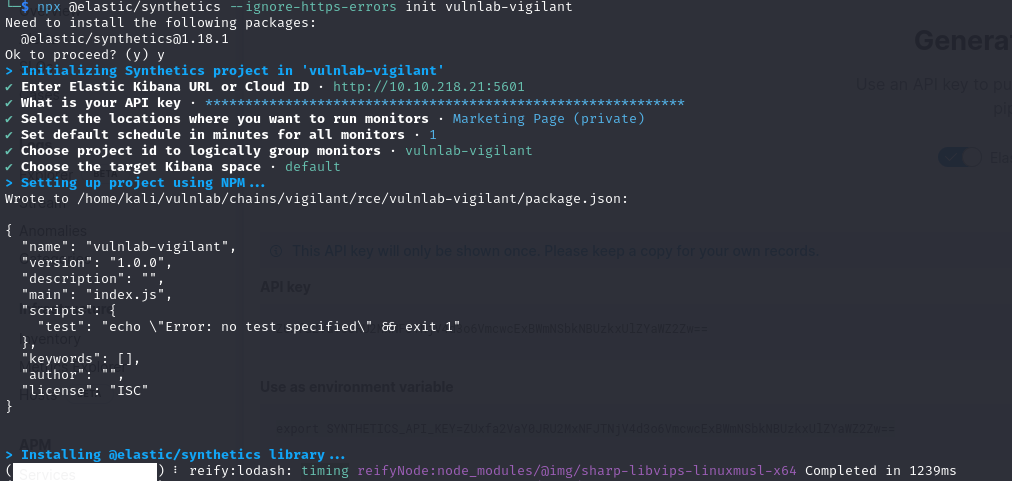Viewport: 1012px width, 481px height.
Task: Click the reifyNode sharp-libvips path text
Action: 577,471
